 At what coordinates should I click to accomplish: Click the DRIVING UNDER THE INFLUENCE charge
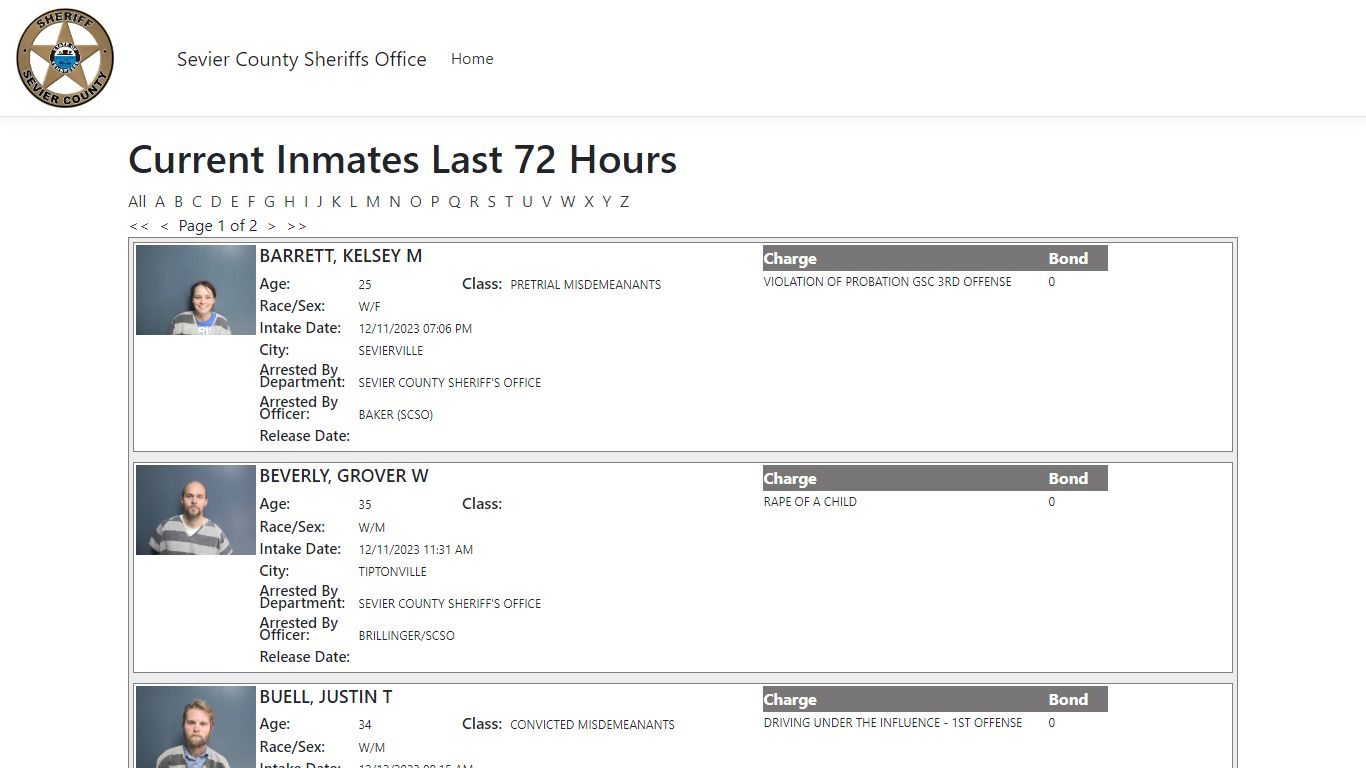point(893,722)
